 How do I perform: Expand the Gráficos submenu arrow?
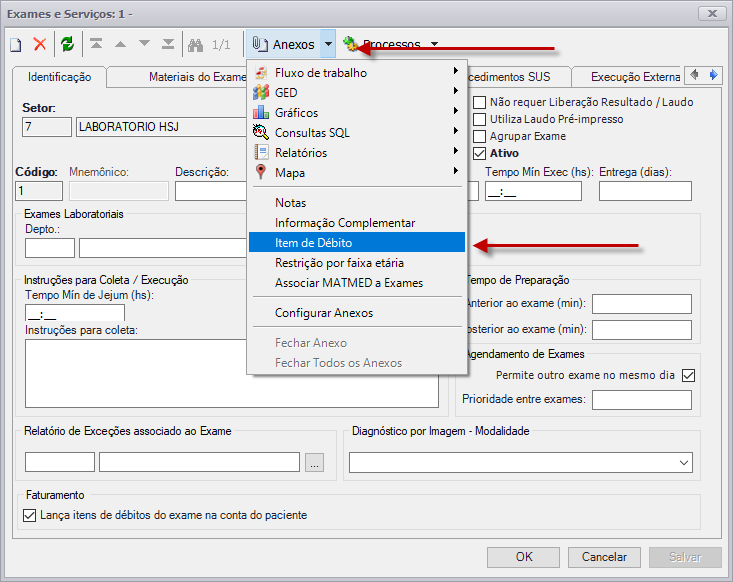click(455, 111)
